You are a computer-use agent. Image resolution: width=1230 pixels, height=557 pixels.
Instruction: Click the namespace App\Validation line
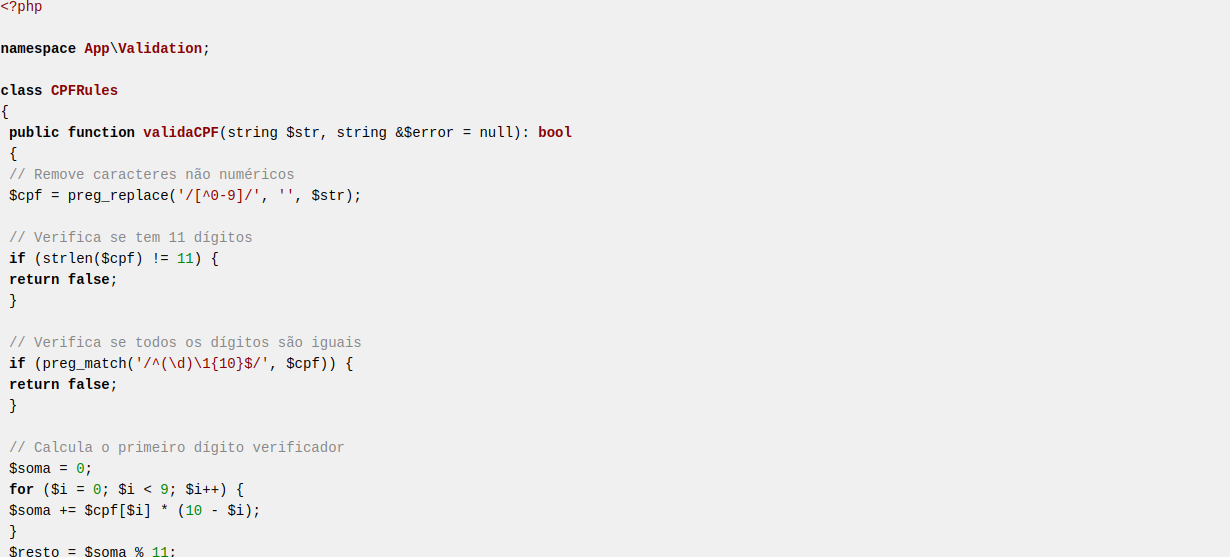coord(105,48)
